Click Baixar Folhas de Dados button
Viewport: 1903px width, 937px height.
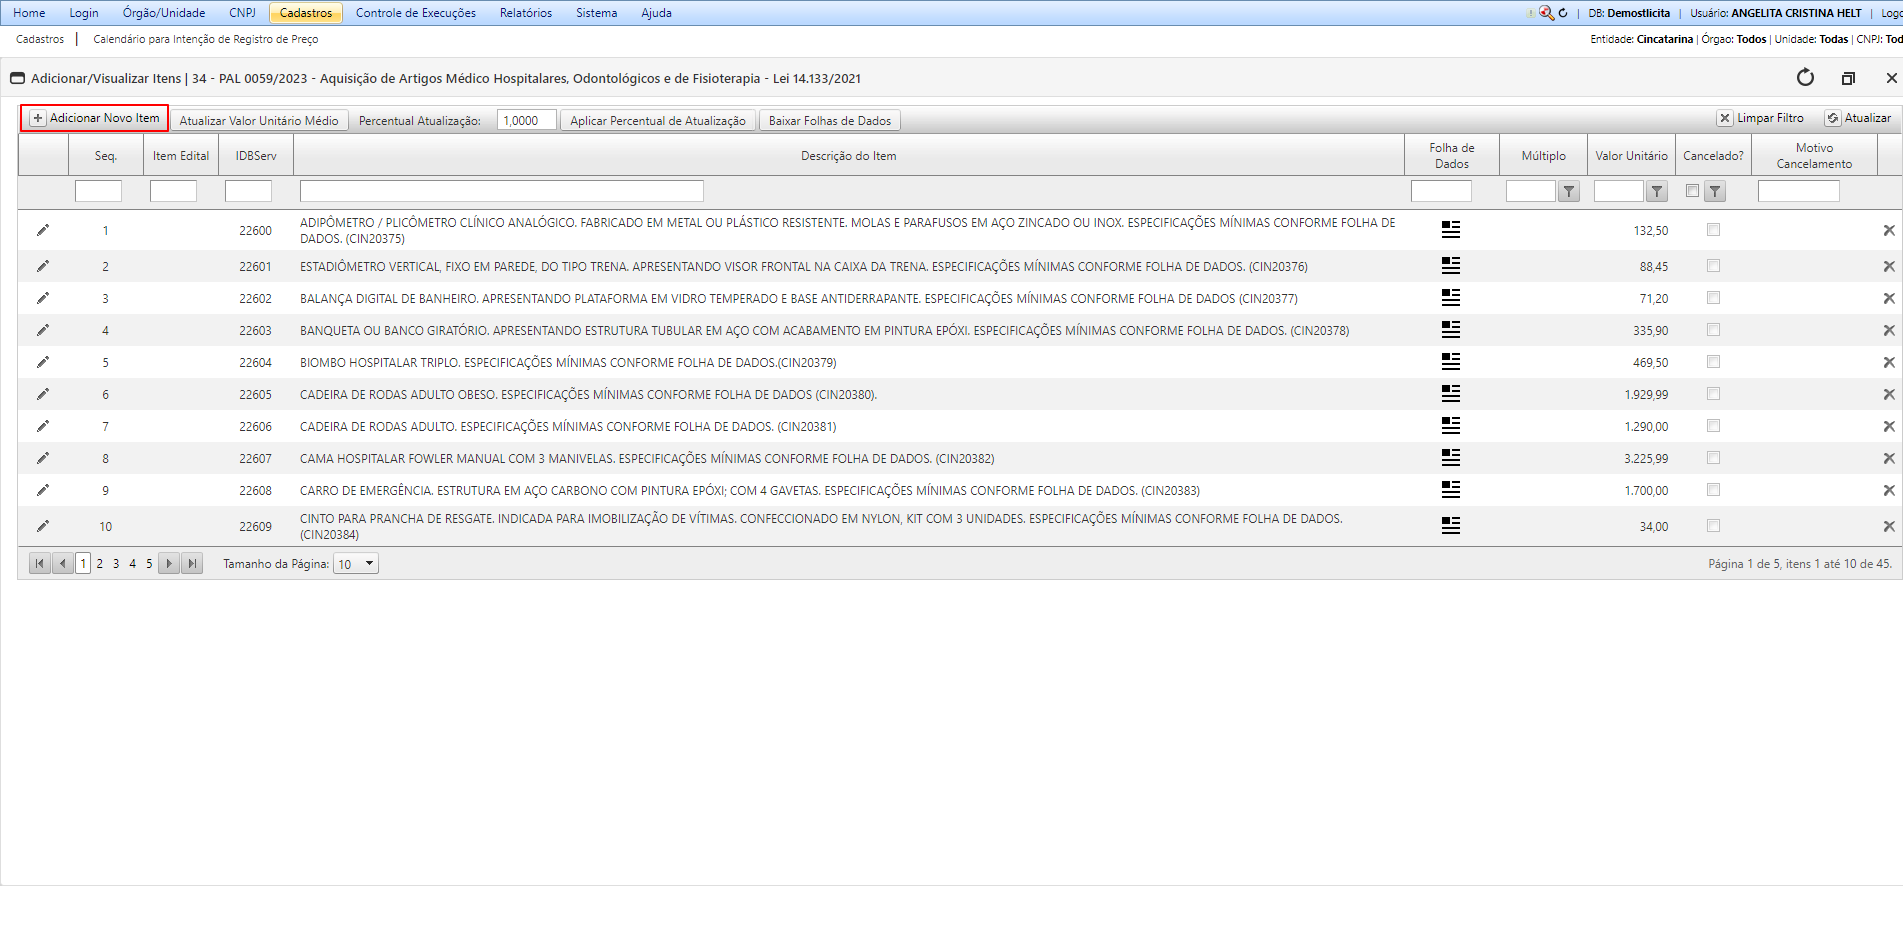click(x=829, y=121)
